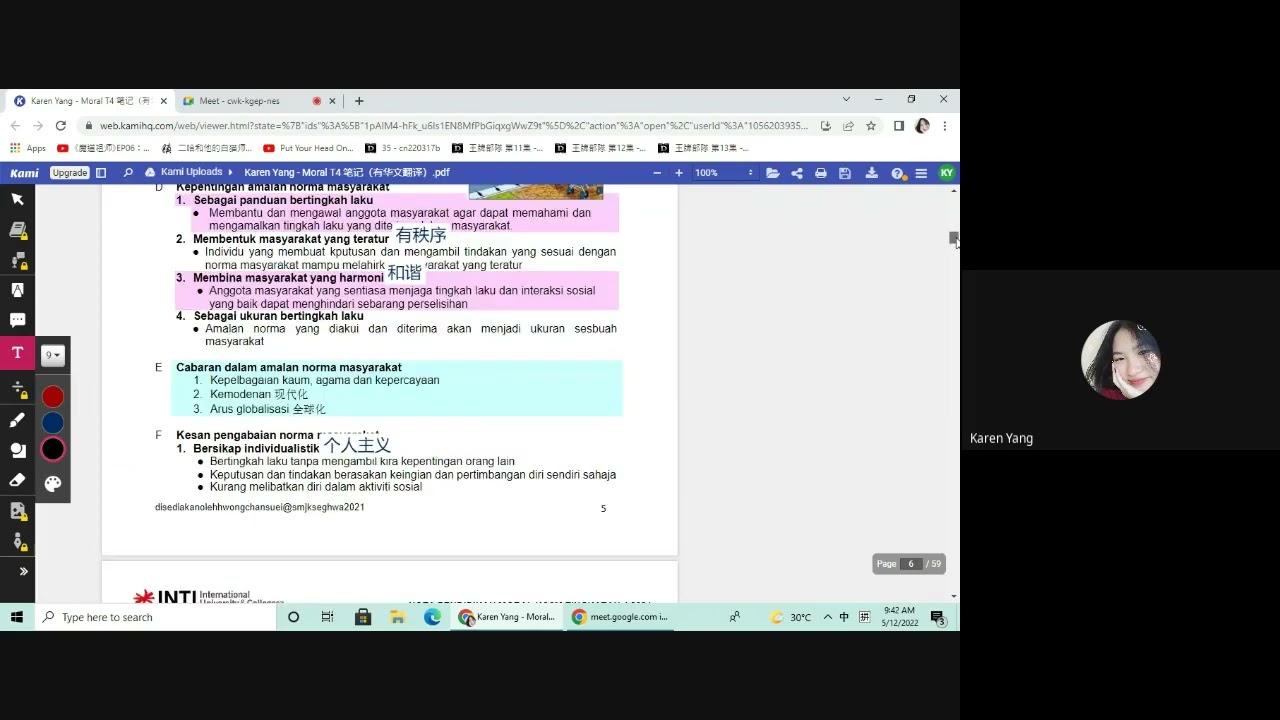
Task: Click the Chinese annotation 个人主义
Action: [x=356, y=445]
